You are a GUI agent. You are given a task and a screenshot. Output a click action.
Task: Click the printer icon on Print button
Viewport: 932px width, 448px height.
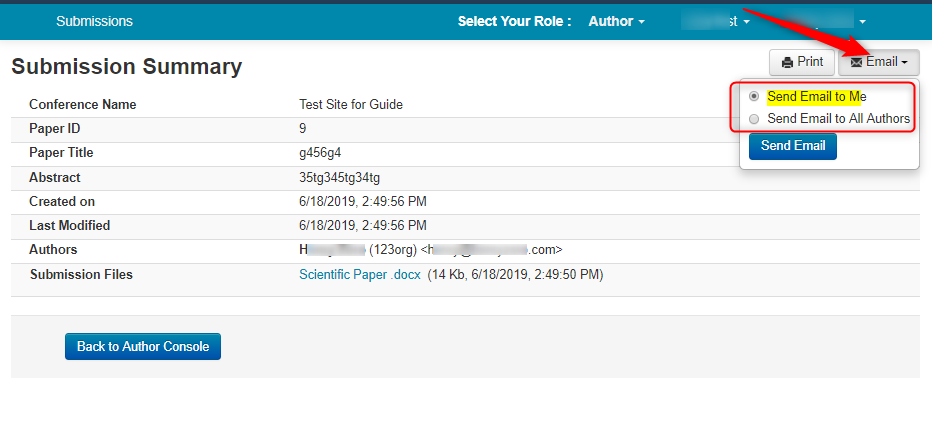click(787, 62)
